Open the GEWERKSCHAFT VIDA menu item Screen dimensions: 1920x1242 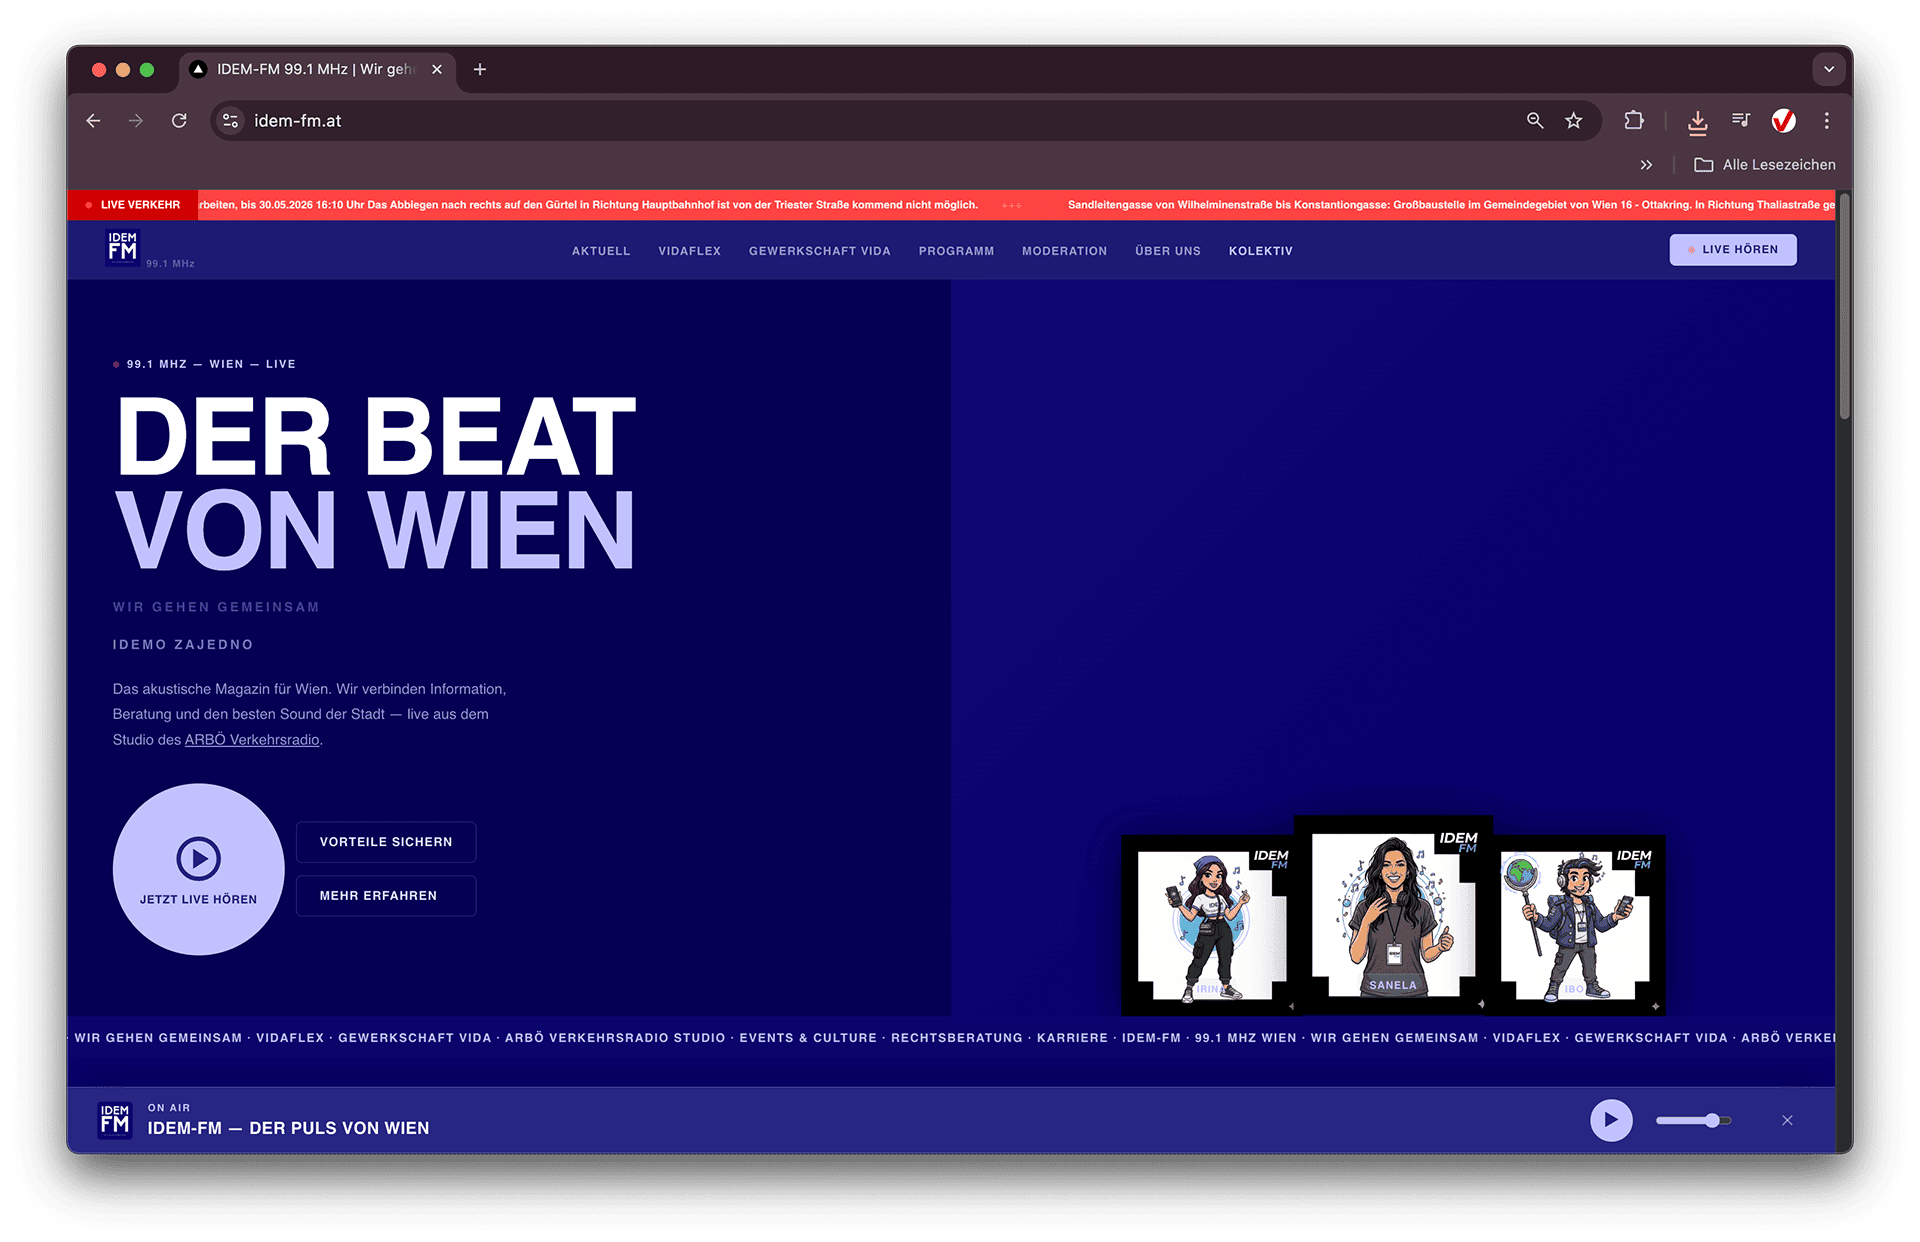tap(820, 251)
